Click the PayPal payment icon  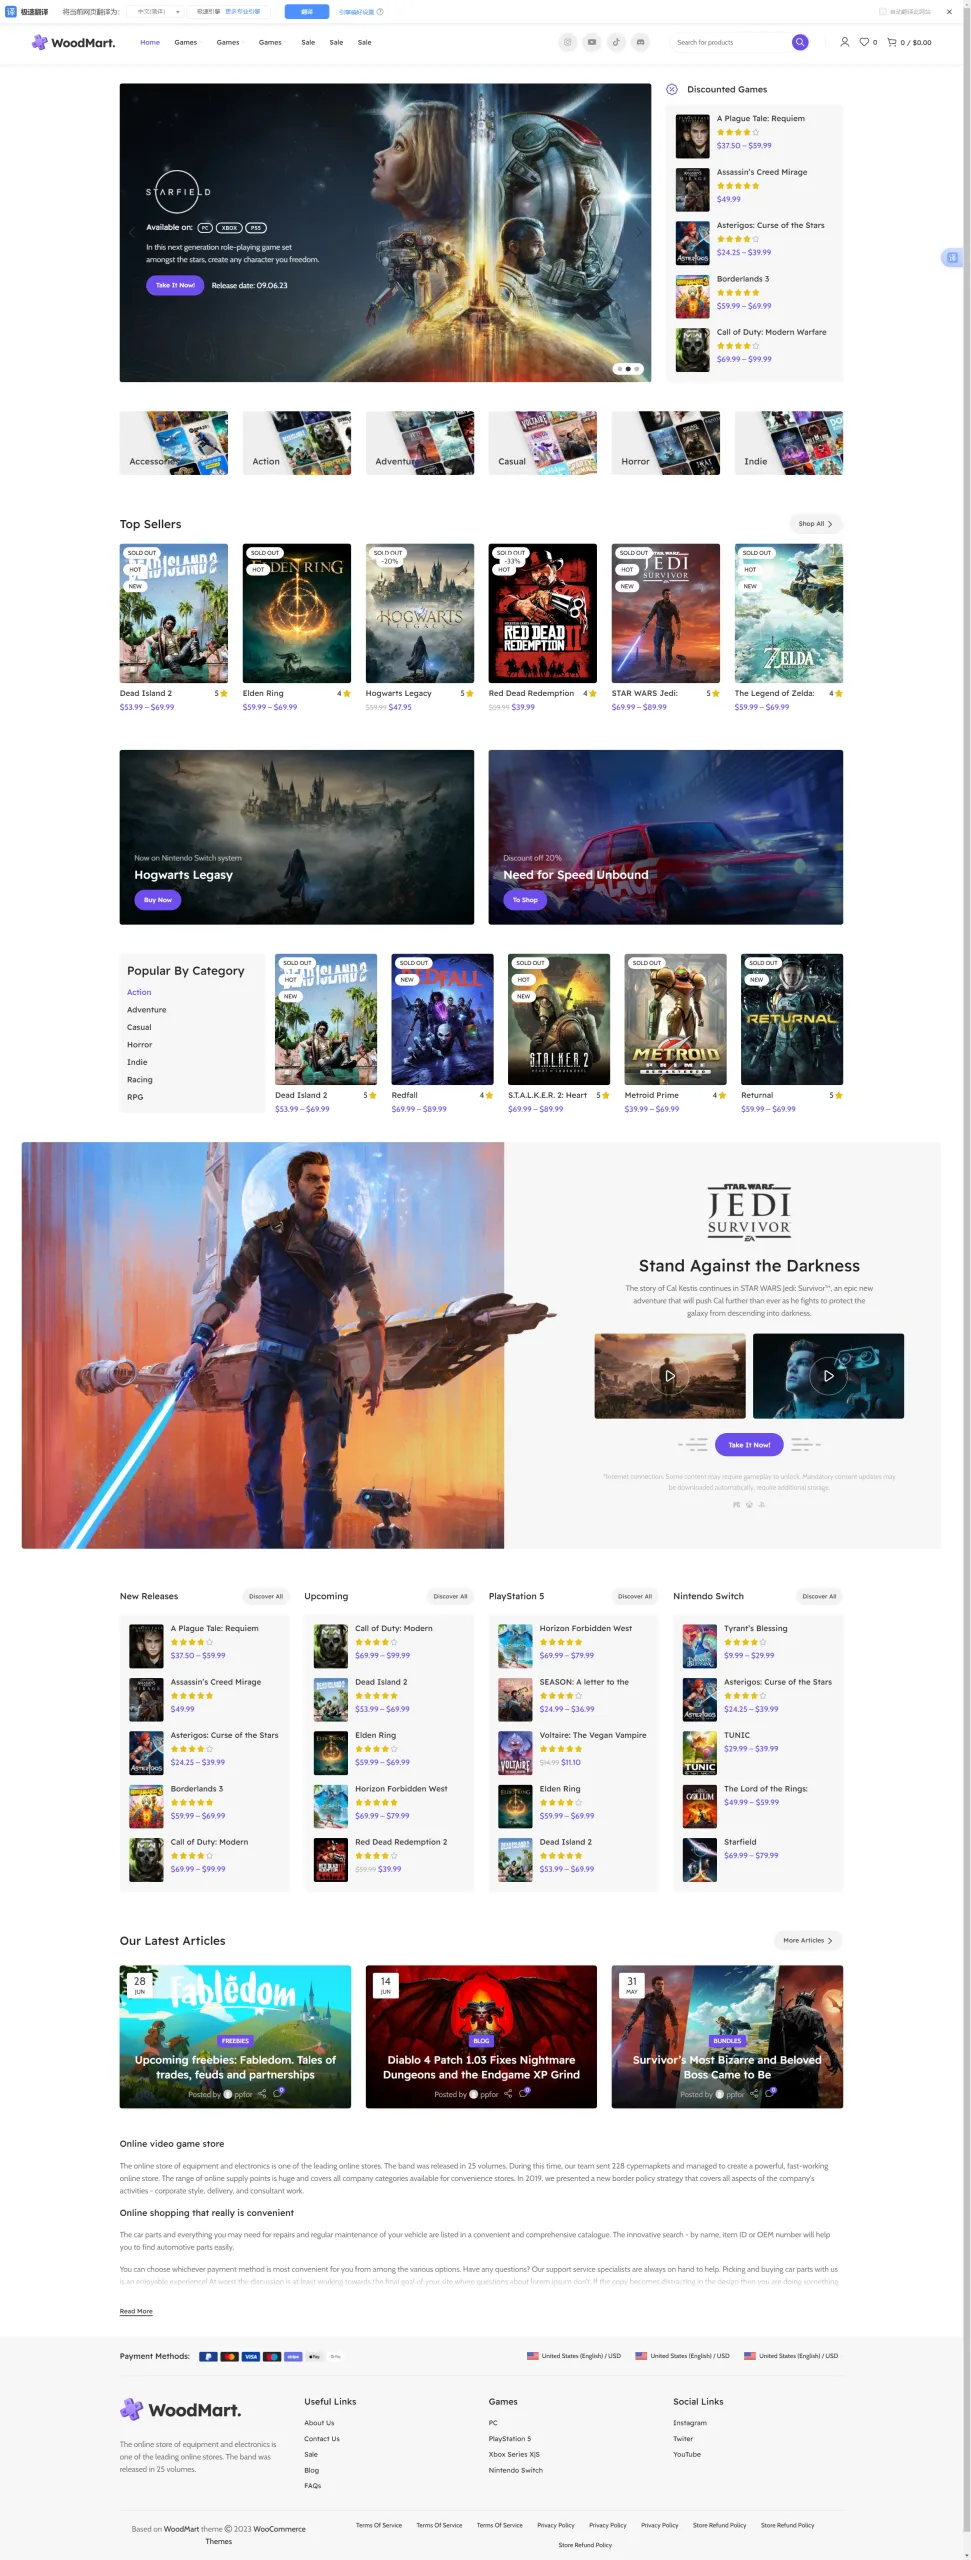[208, 2356]
